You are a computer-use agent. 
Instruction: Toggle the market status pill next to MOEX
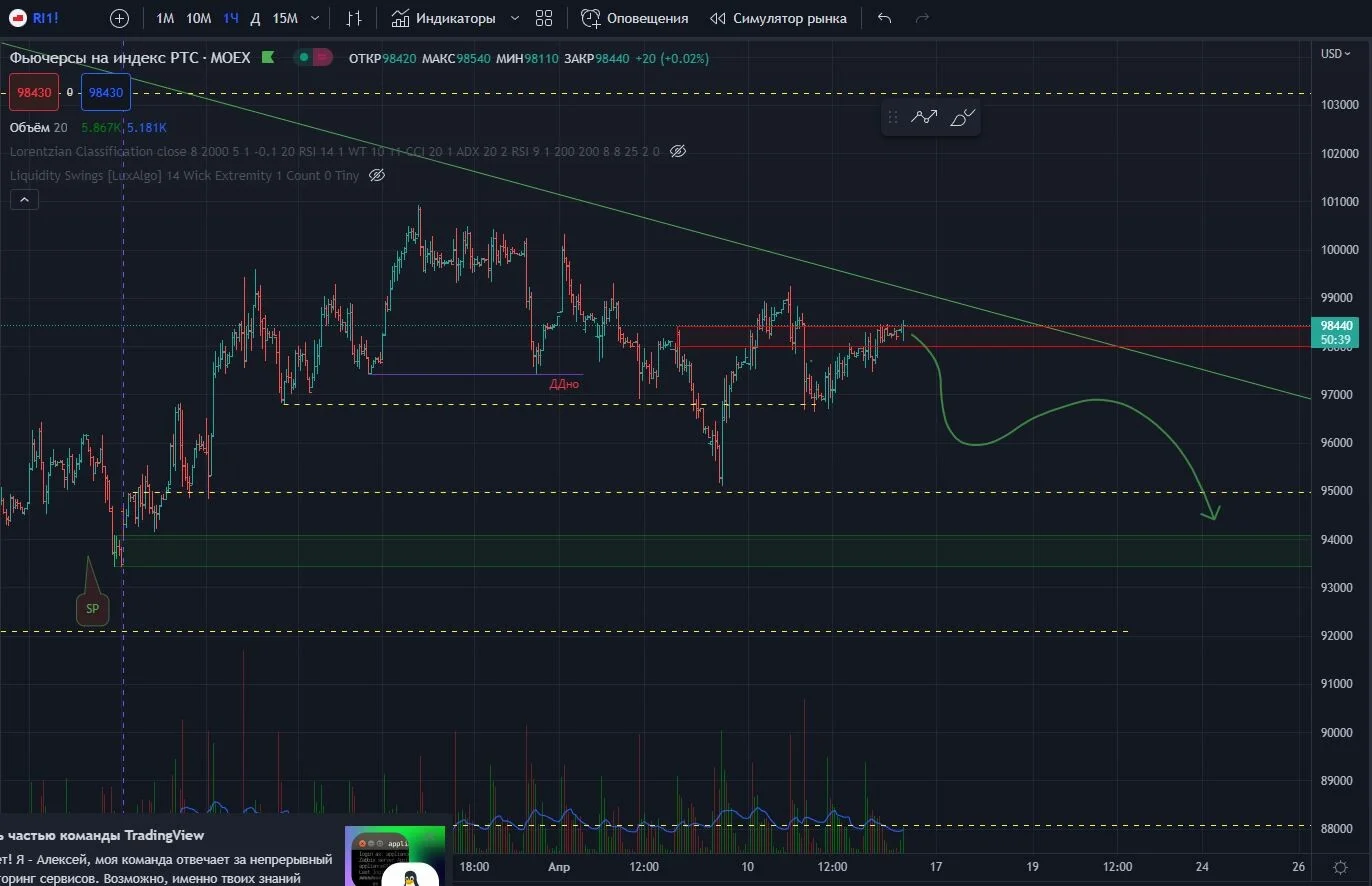[314, 58]
